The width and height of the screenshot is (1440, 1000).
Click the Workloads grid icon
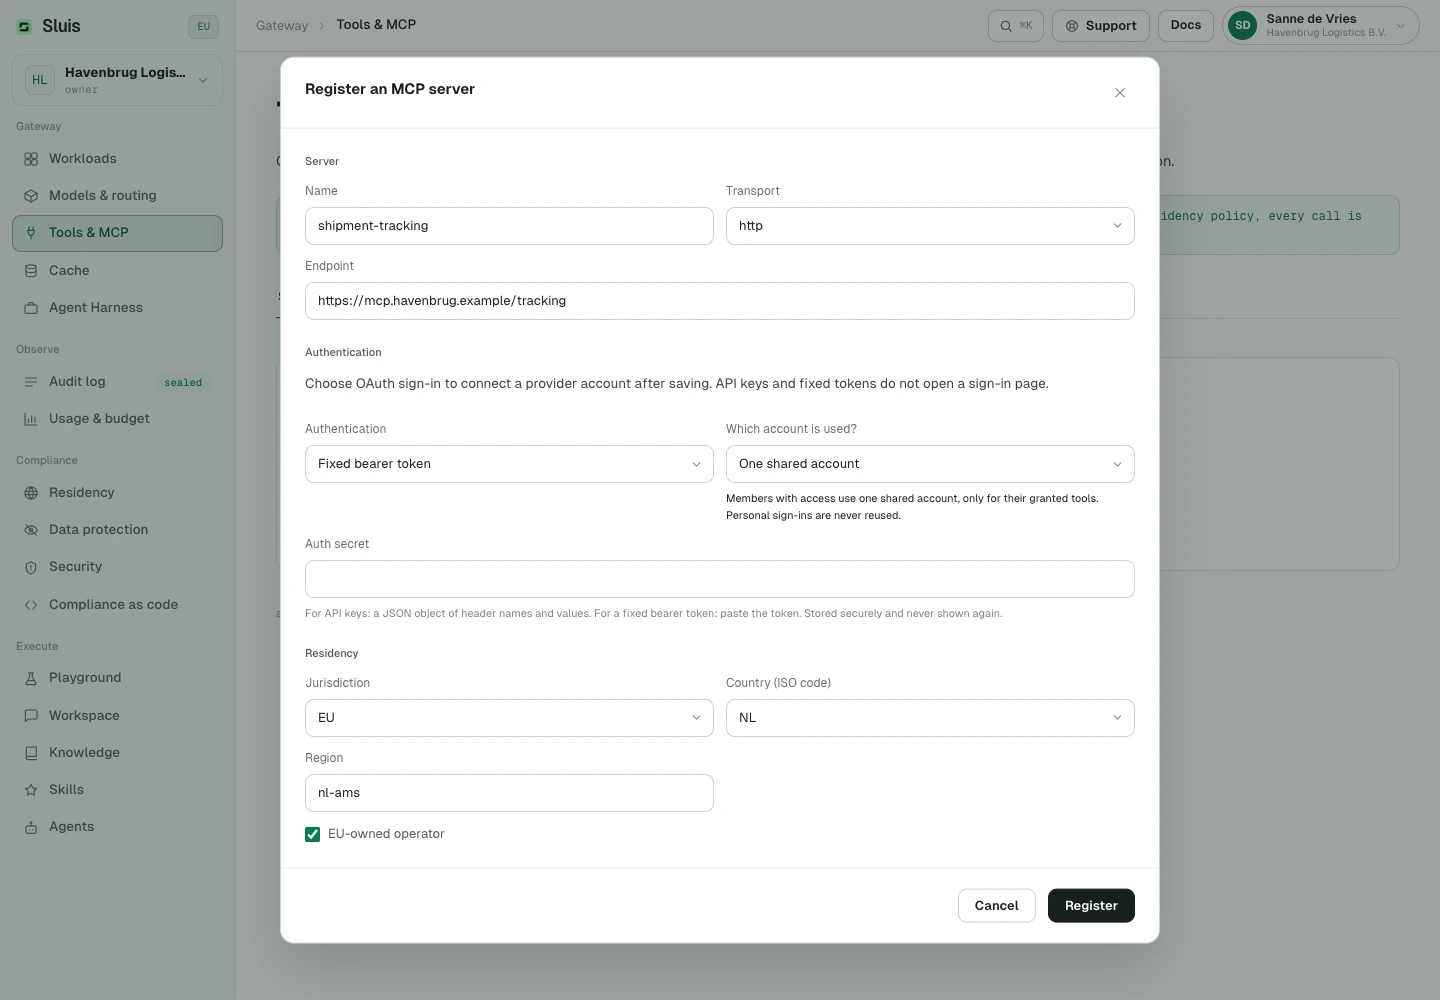click(x=31, y=159)
